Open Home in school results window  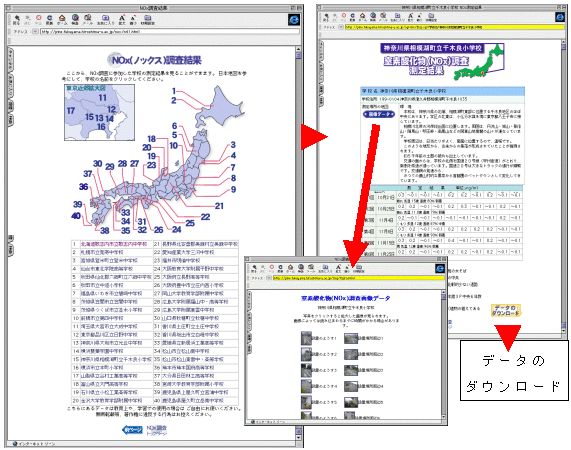[x=362, y=17]
